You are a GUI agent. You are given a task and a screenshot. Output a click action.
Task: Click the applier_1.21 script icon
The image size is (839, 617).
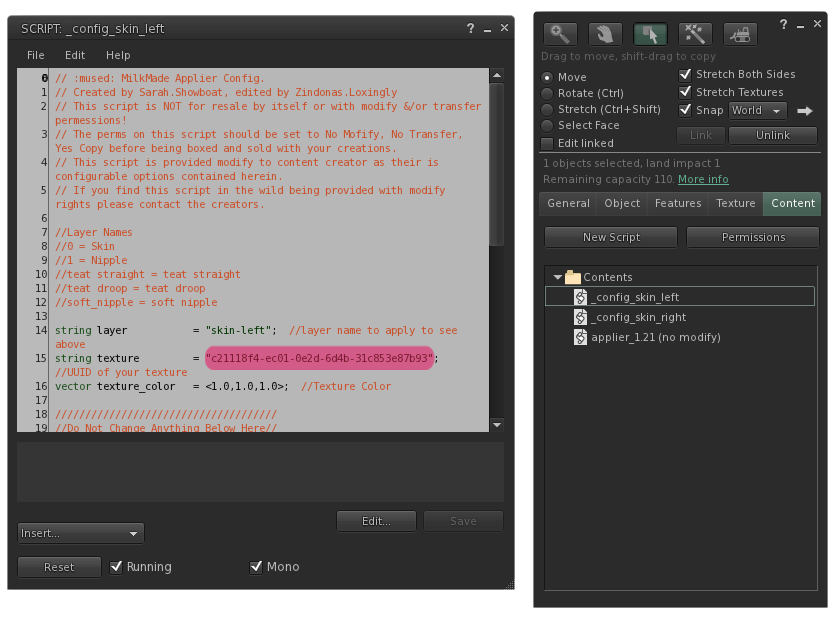[x=580, y=337]
